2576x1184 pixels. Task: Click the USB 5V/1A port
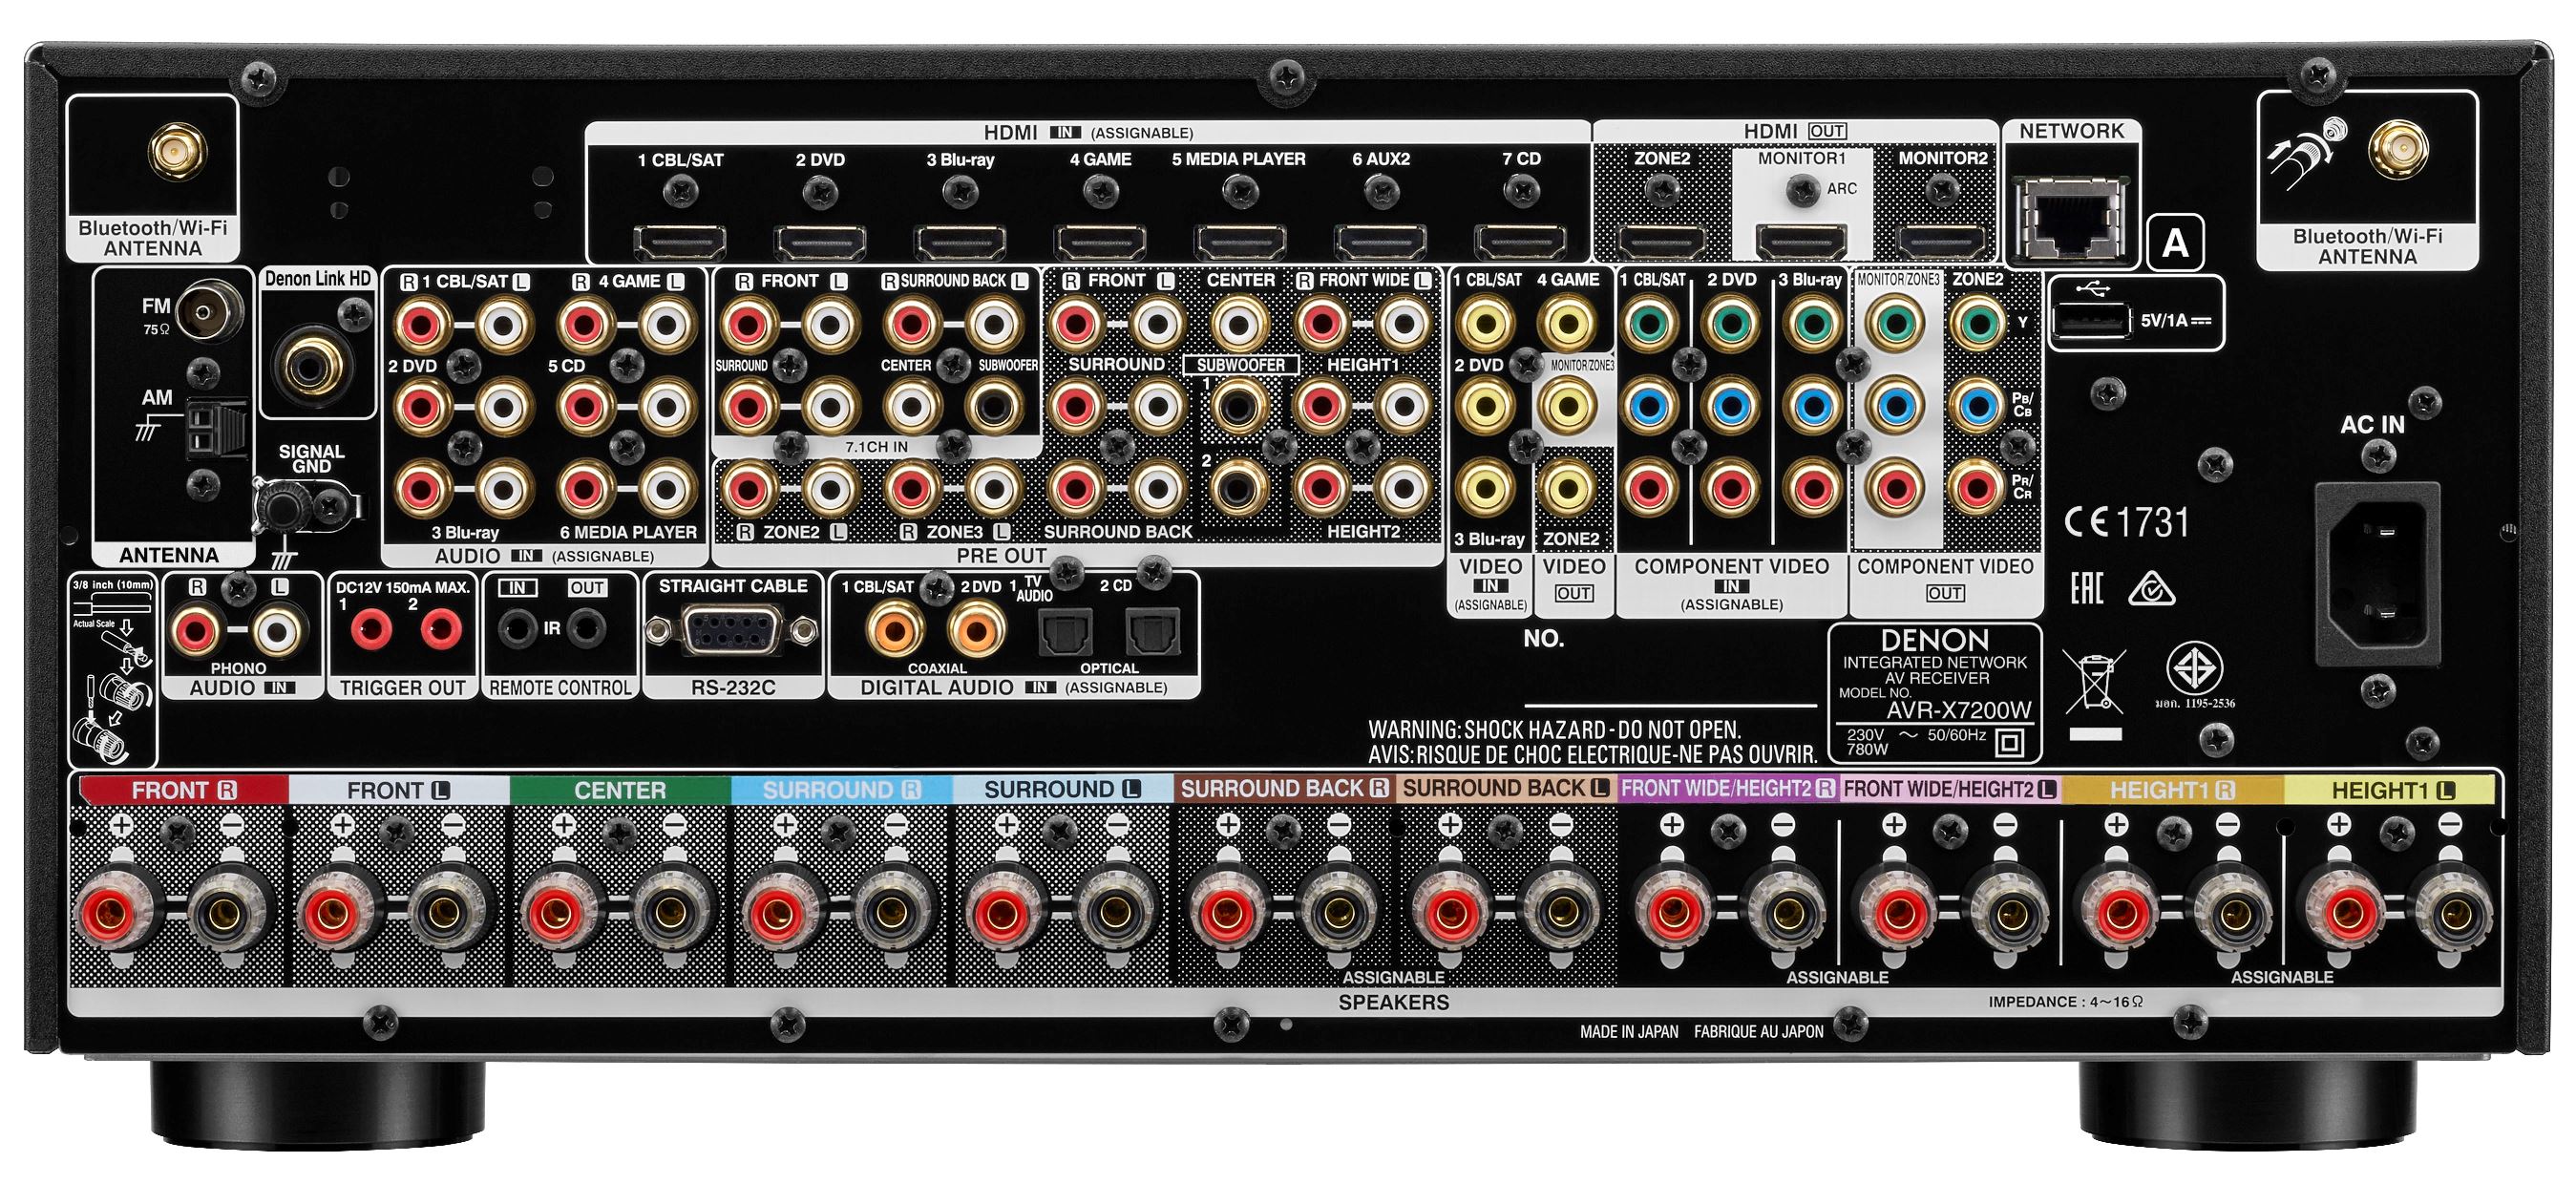[x=2090, y=321]
